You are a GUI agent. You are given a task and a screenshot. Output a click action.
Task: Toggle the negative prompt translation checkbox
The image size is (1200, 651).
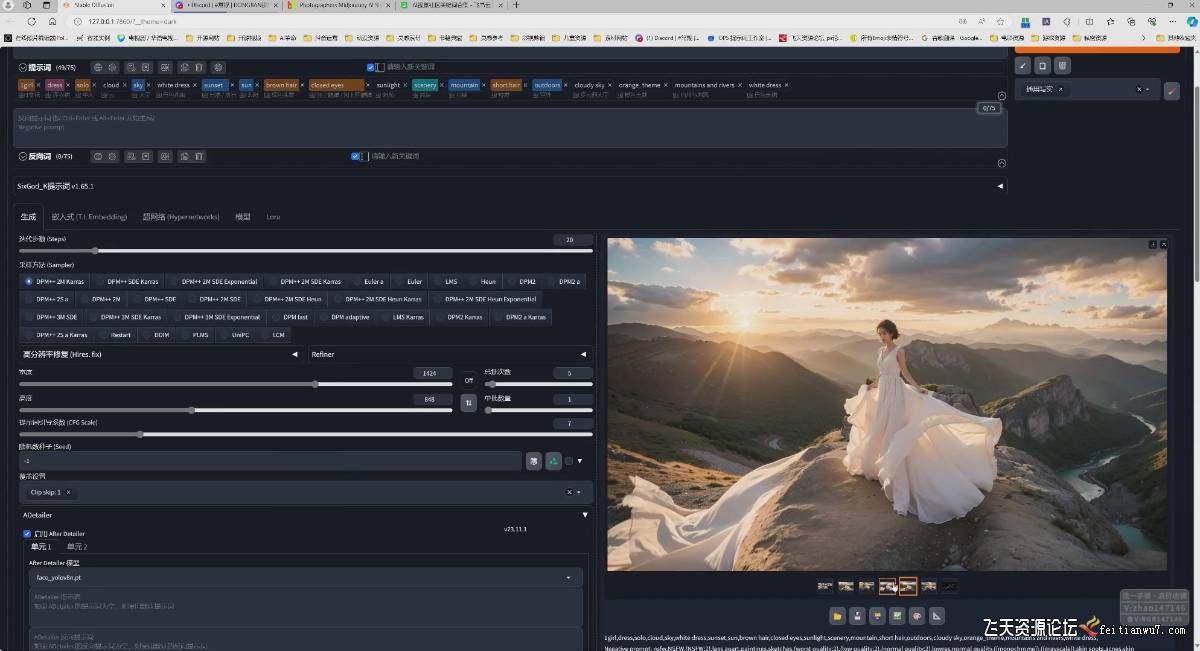click(x=355, y=155)
